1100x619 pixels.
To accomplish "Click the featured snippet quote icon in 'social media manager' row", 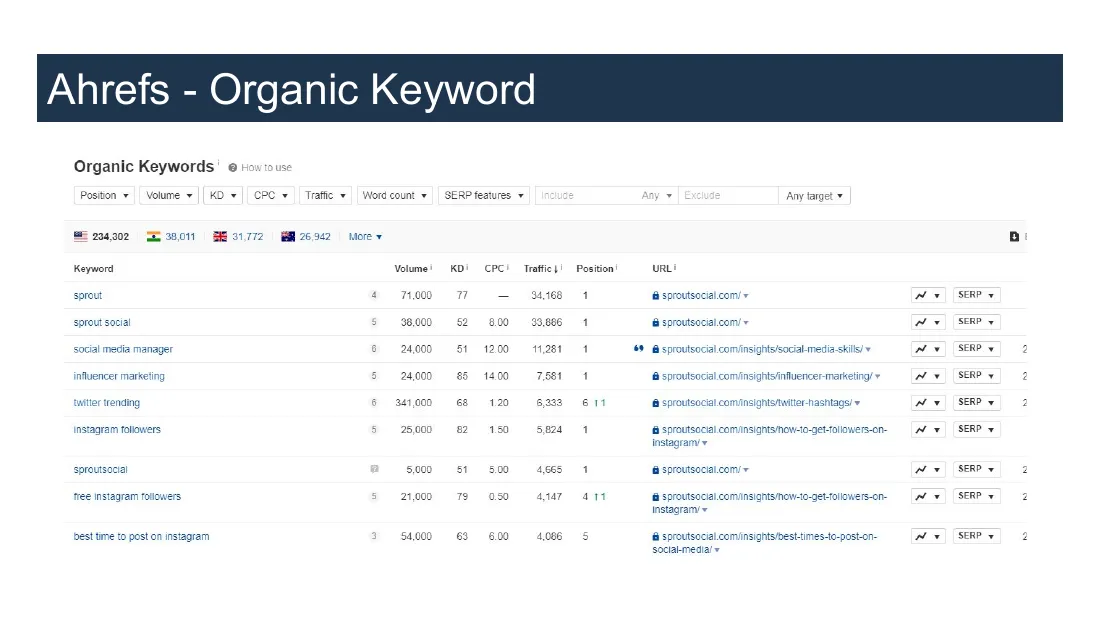I will pyautogui.click(x=638, y=349).
